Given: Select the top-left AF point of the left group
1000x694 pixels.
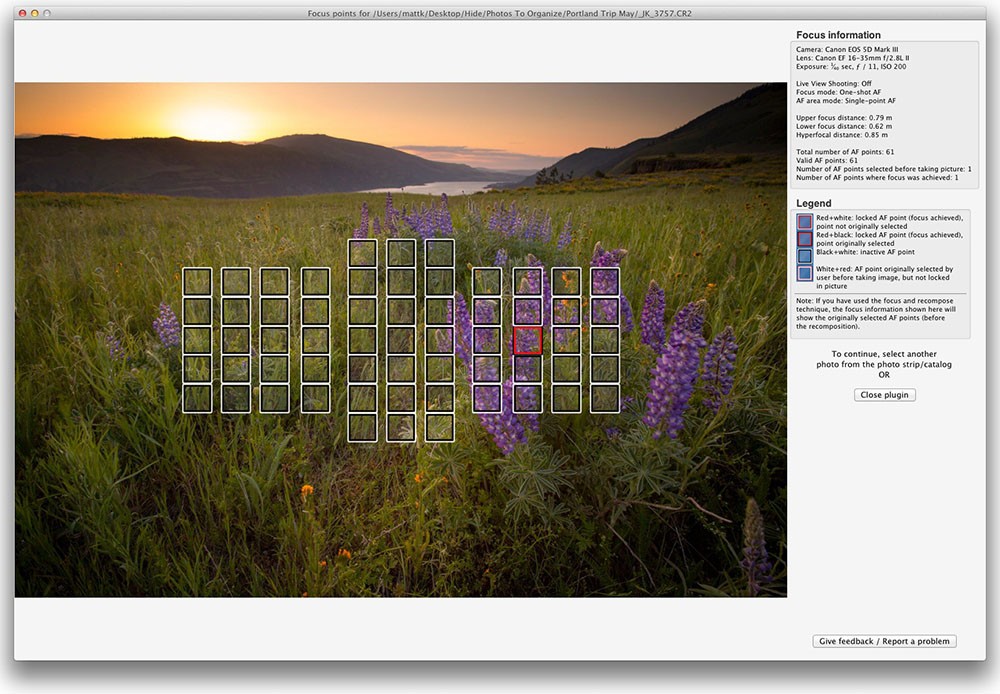Looking at the screenshot, I should point(197,282).
